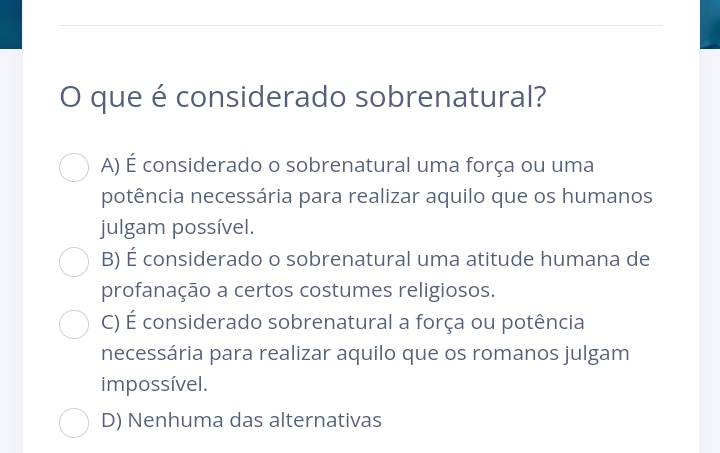This screenshot has width=720, height=453.
Task: Click the 'D) Nenhuma das alternativas' label text
Action: tap(242, 420)
